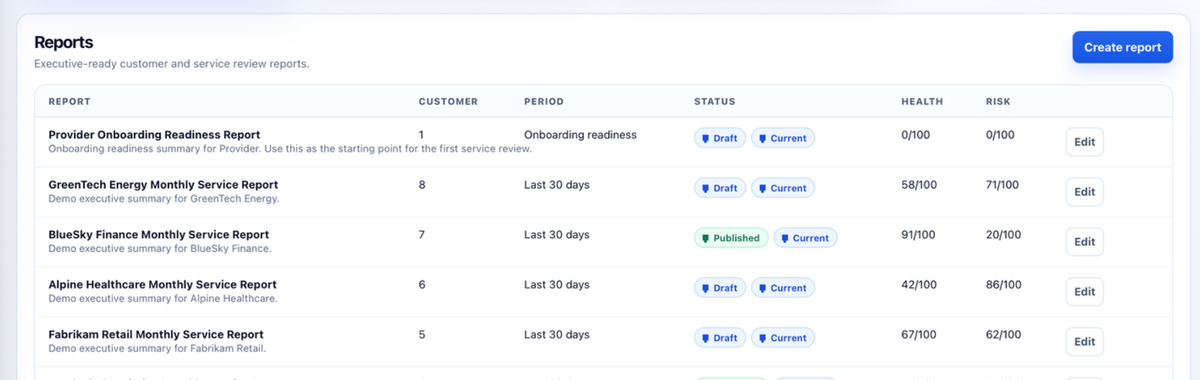Screen dimensions: 1200x380
Task: Open BlueSky Finance Monthly Service Report title
Action: coord(159,235)
